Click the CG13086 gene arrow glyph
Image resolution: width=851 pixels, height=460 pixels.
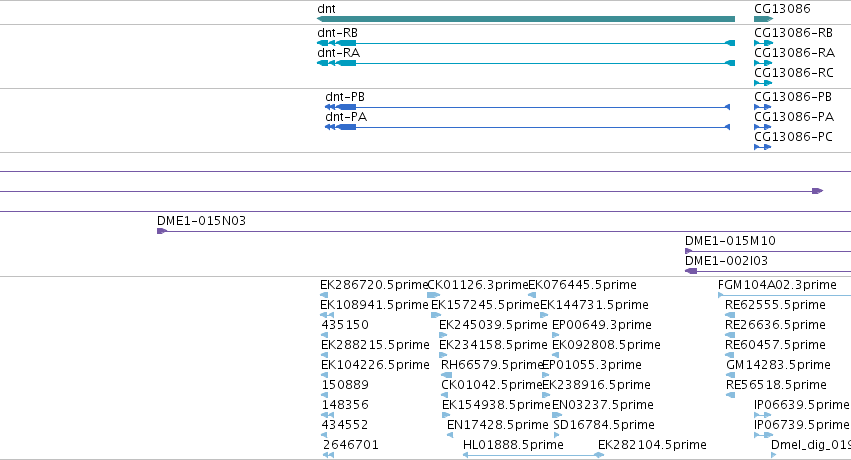(x=764, y=19)
